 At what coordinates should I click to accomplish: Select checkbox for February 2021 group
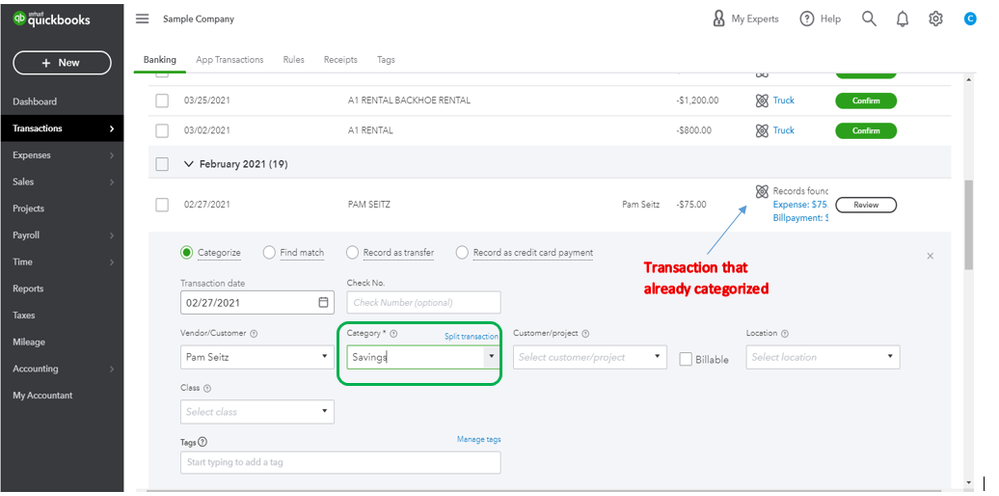[x=162, y=164]
